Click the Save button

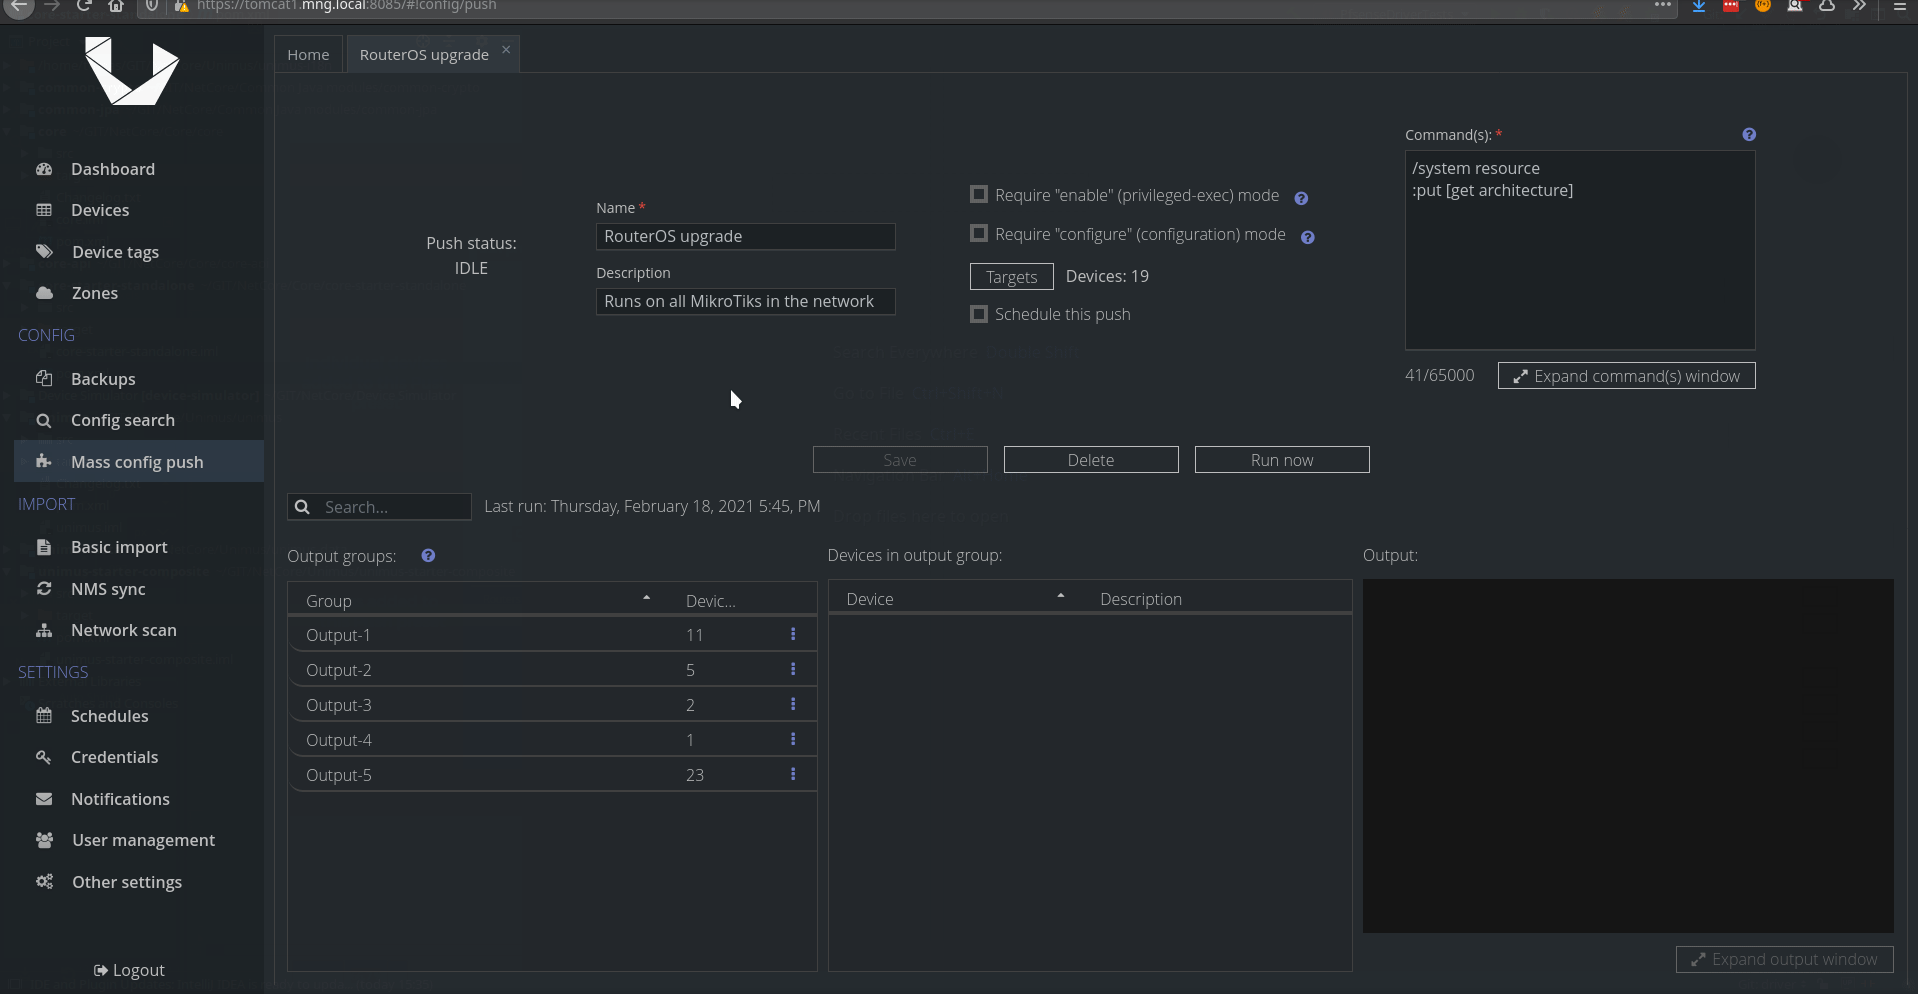click(x=900, y=460)
